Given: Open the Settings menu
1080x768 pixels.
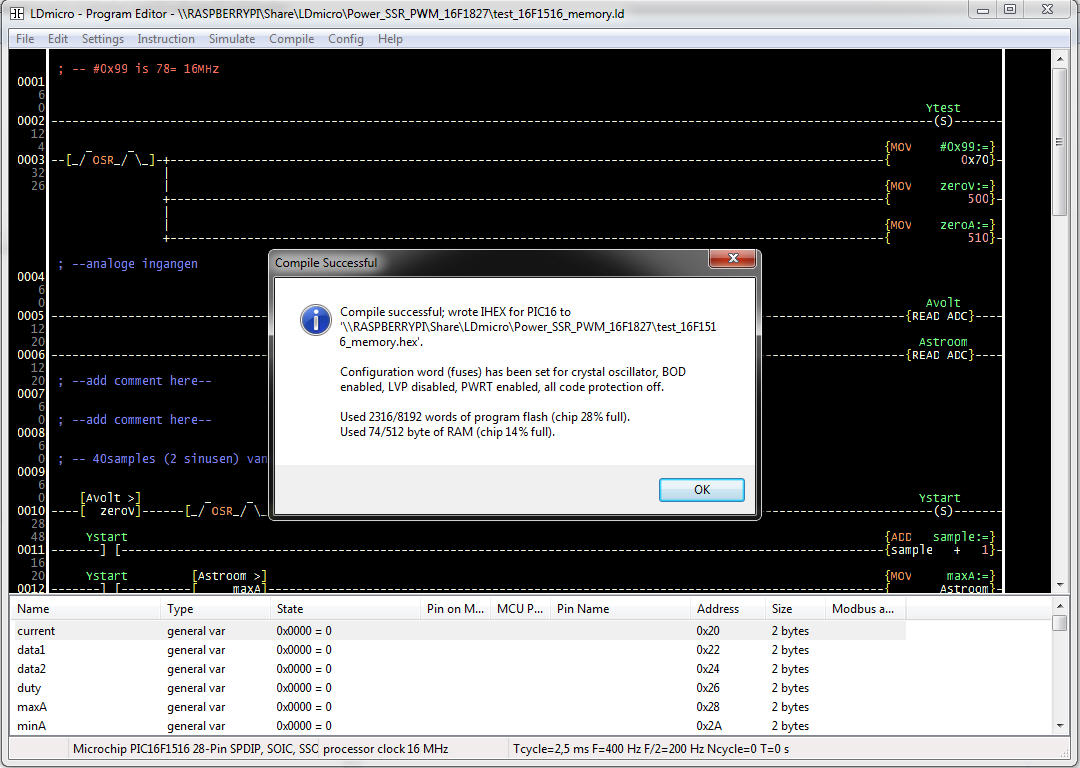Looking at the screenshot, I should pyautogui.click(x=103, y=39).
